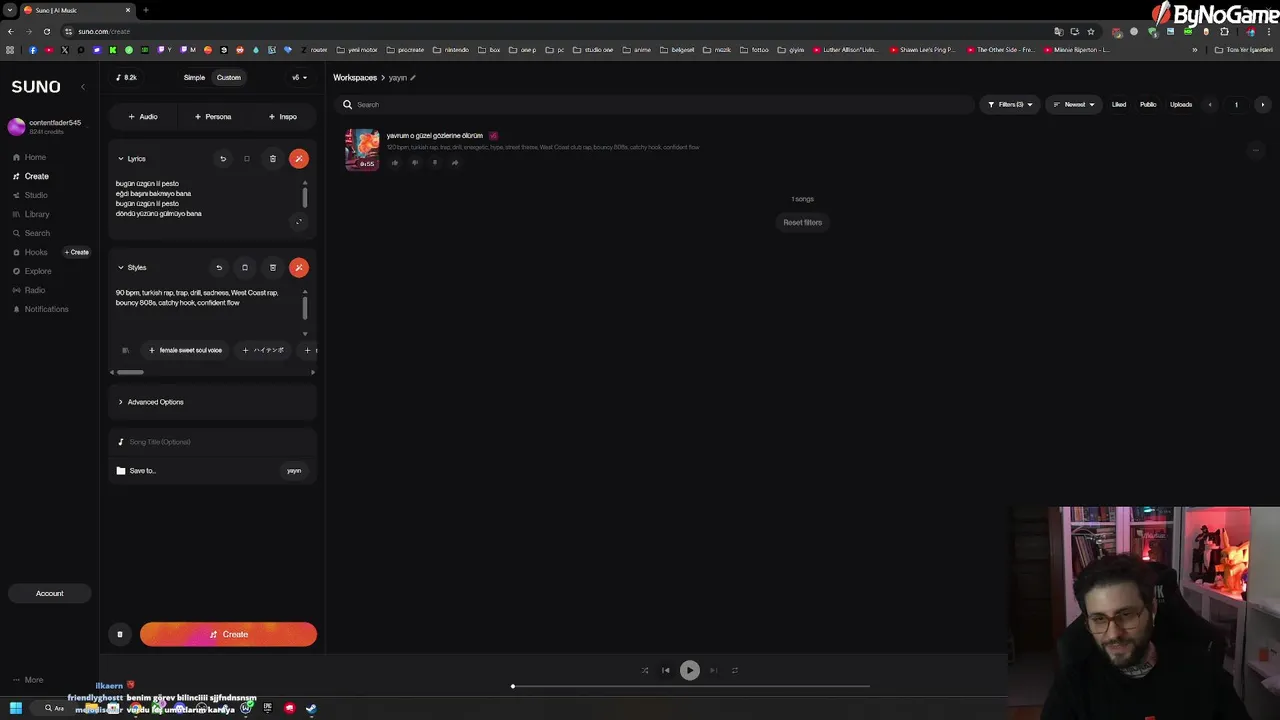Bookmark this page with the star icon

click(1091, 31)
